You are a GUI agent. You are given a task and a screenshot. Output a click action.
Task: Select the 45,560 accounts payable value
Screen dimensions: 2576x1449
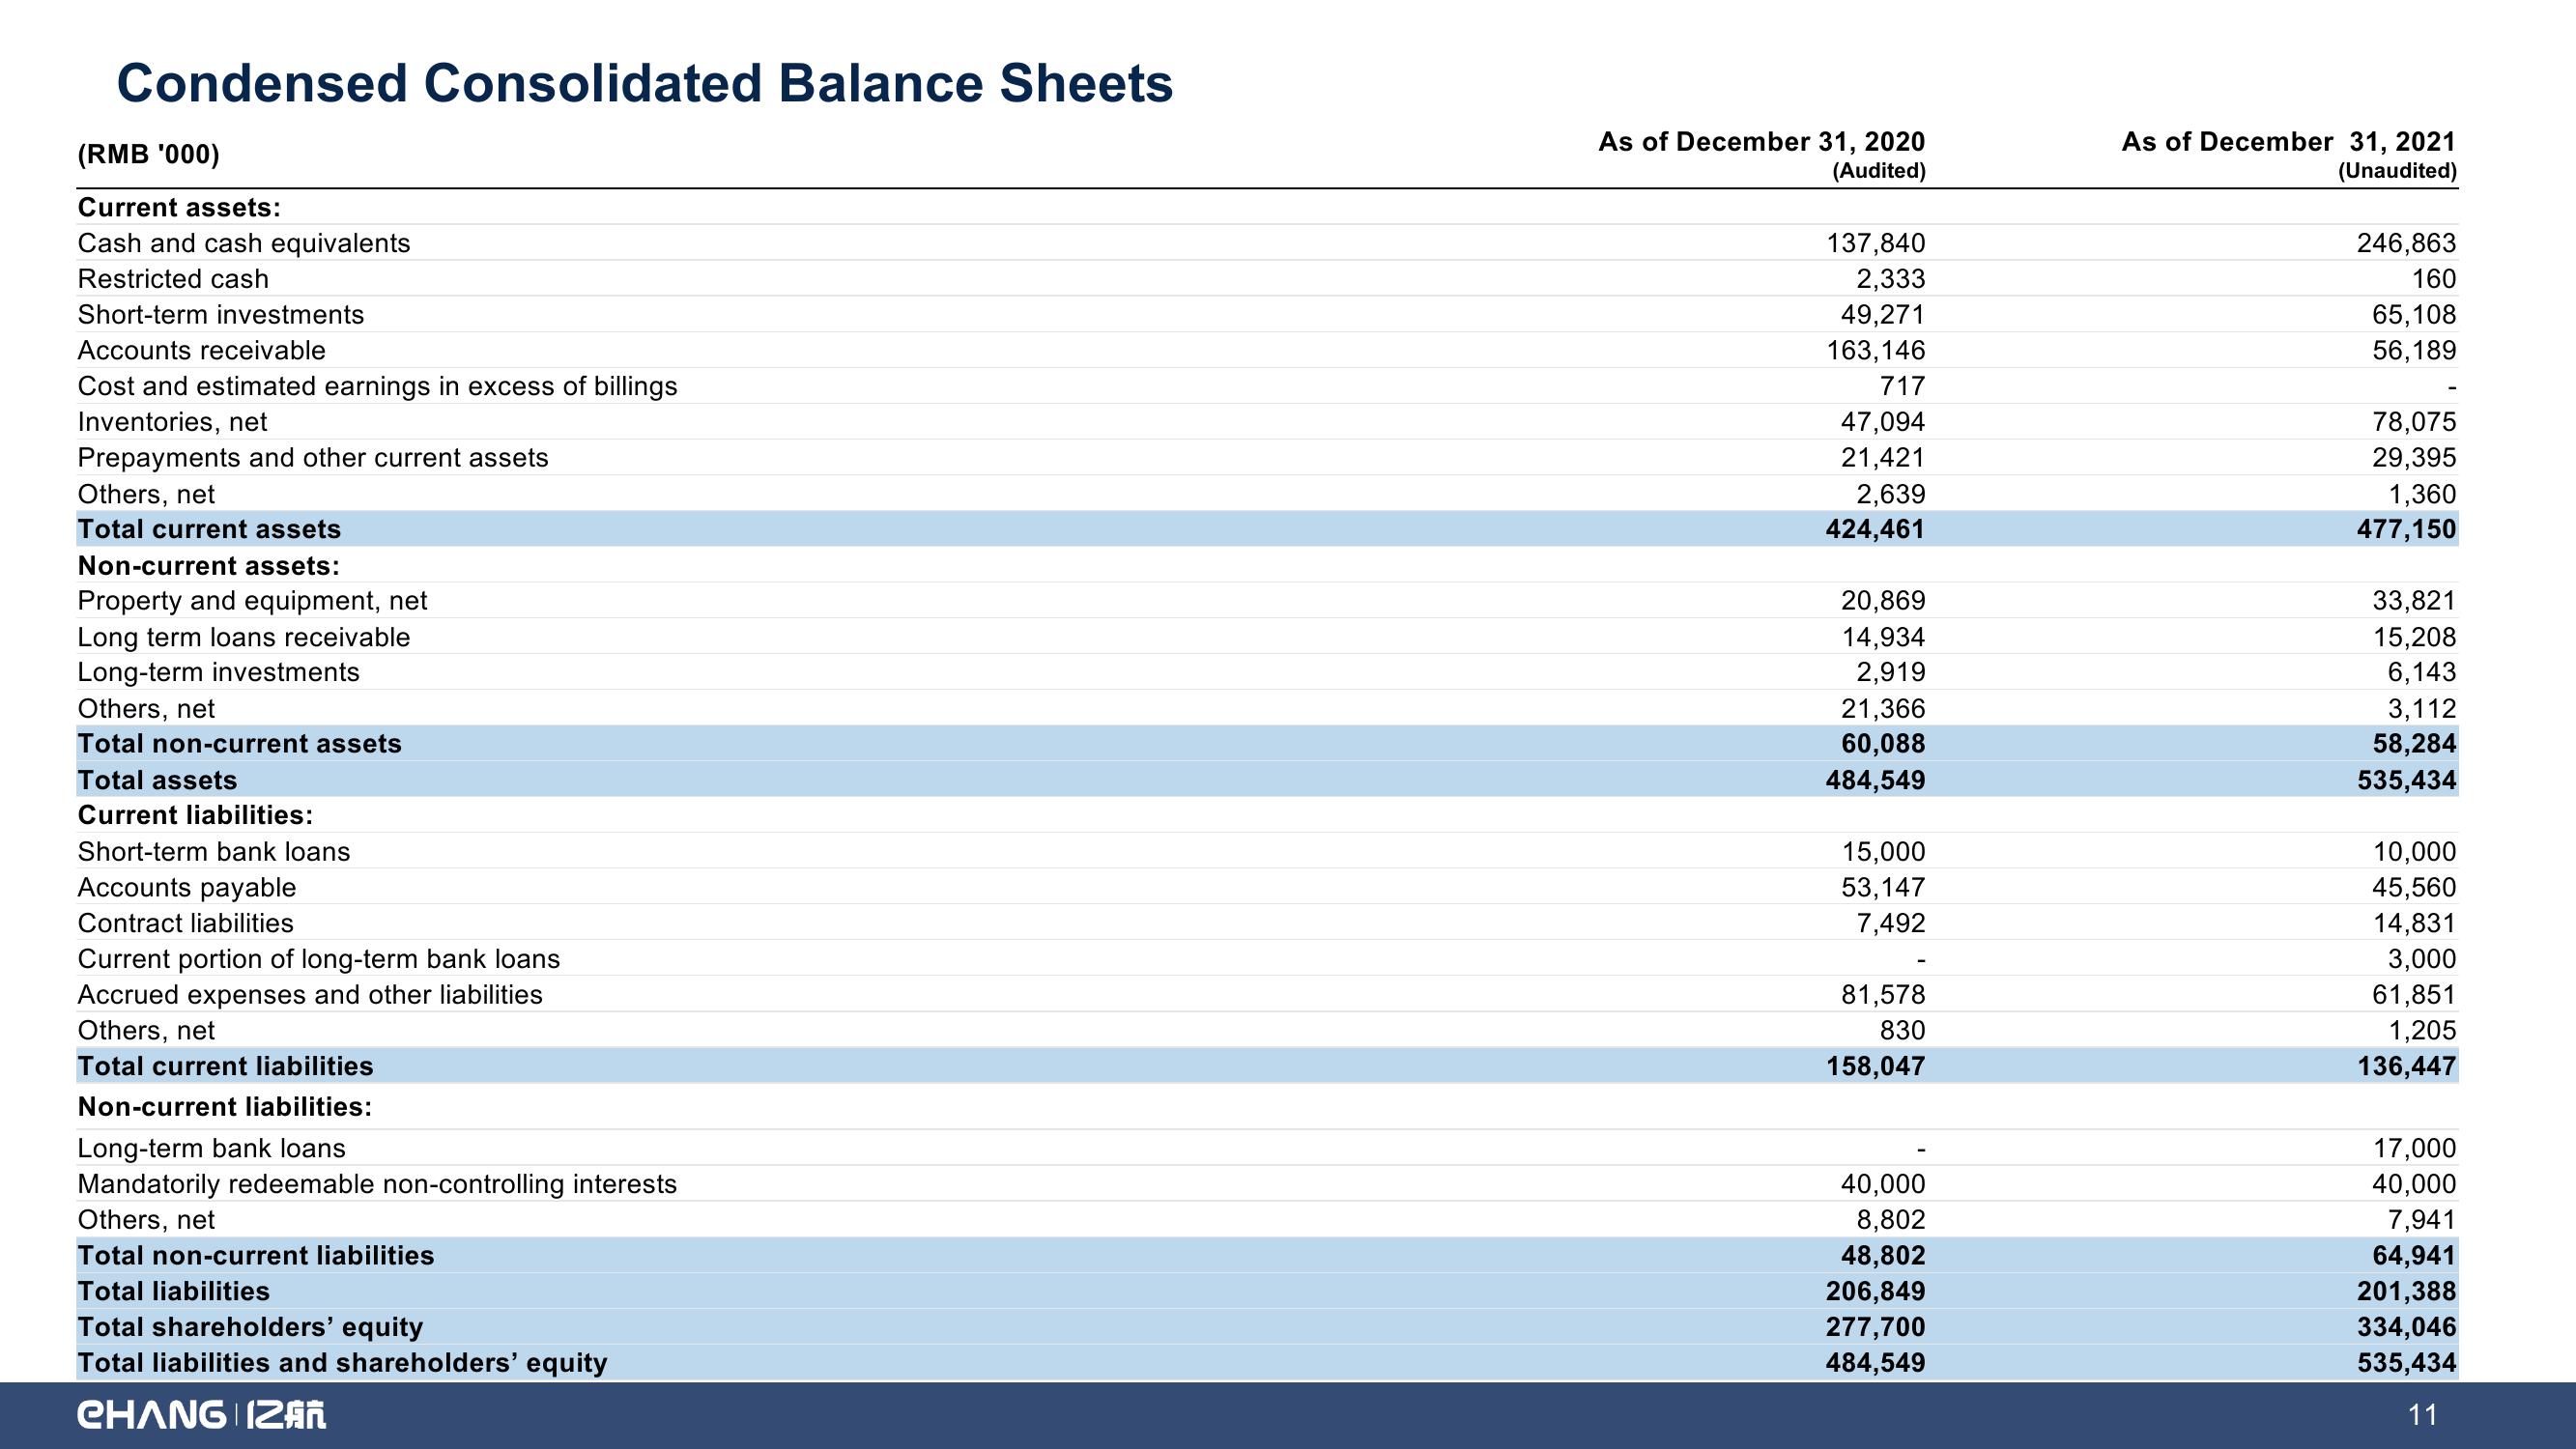[x=2414, y=888]
